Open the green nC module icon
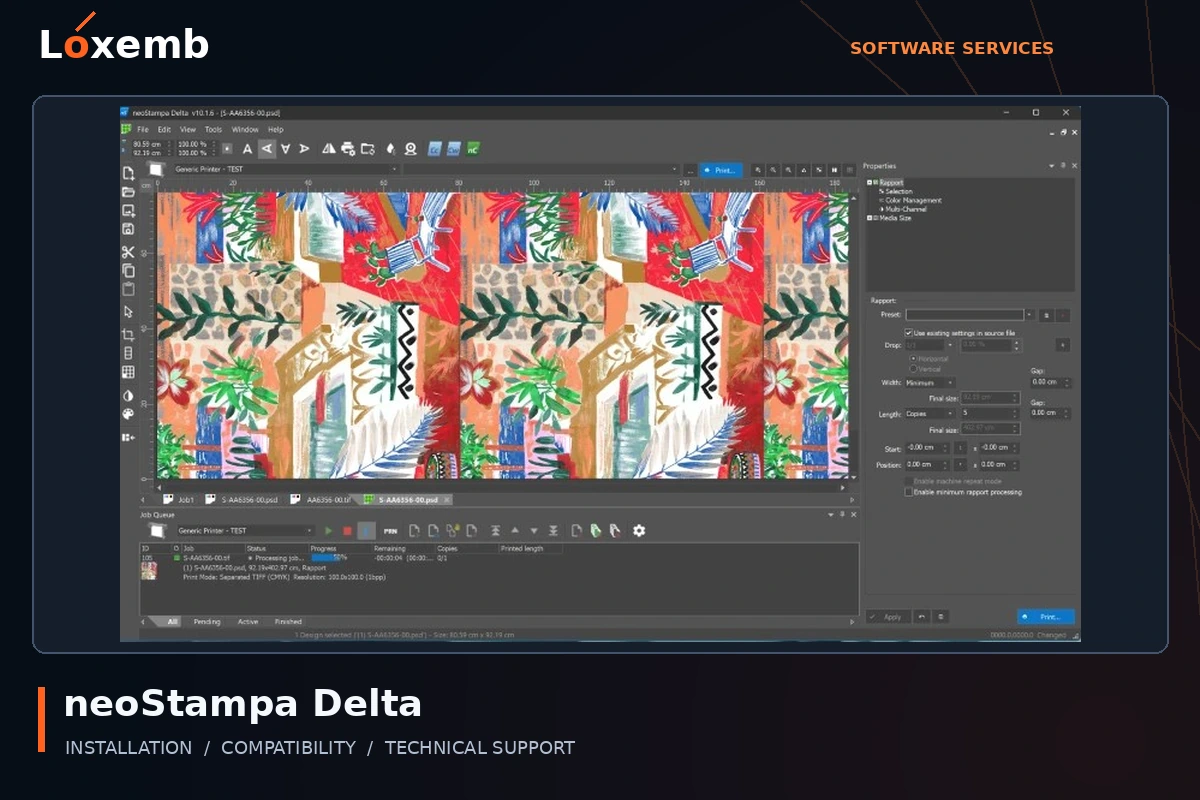This screenshot has width=1200, height=800. click(x=473, y=149)
